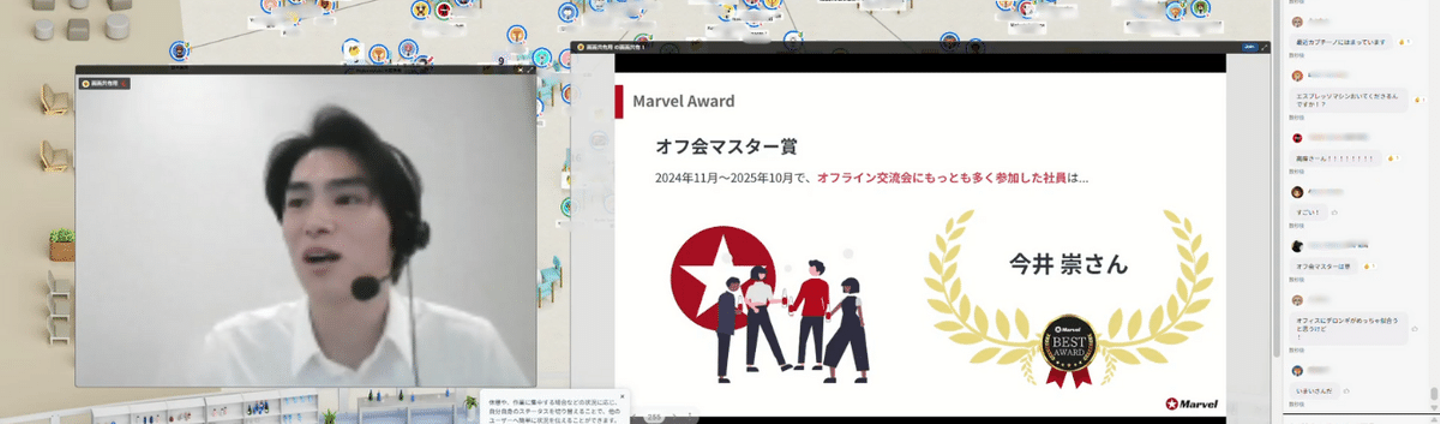
Task: Like the いまいさんだ chat message
Action: (x=1347, y=390)
